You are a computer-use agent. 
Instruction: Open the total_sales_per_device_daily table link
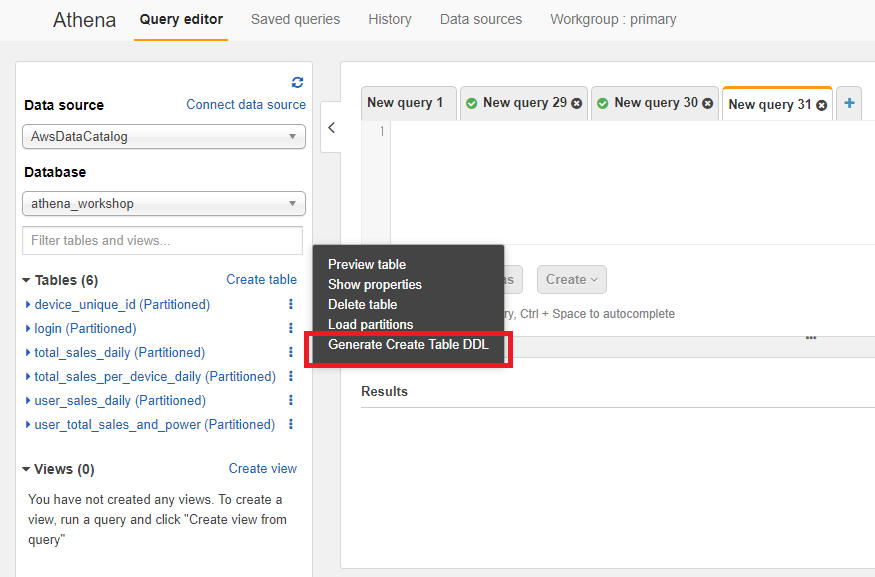pyautogui.click(x=155, y=377)
